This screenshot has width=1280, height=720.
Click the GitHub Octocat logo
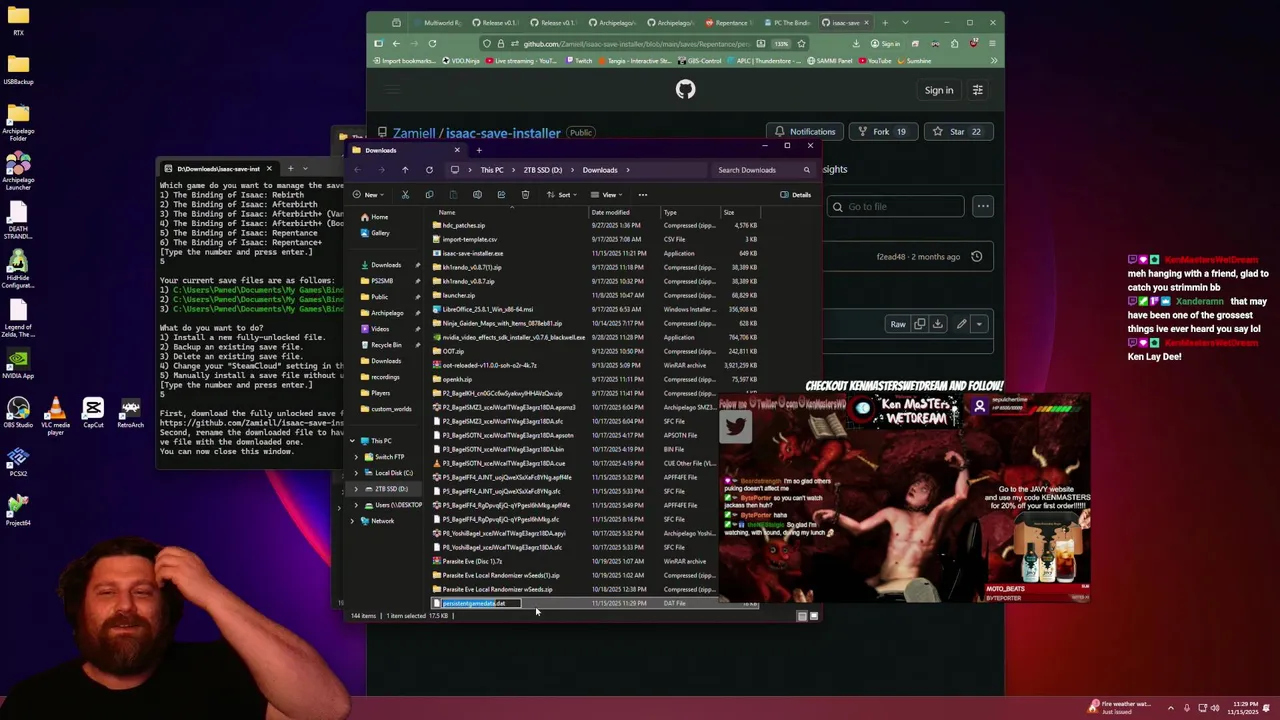point(685,90)
